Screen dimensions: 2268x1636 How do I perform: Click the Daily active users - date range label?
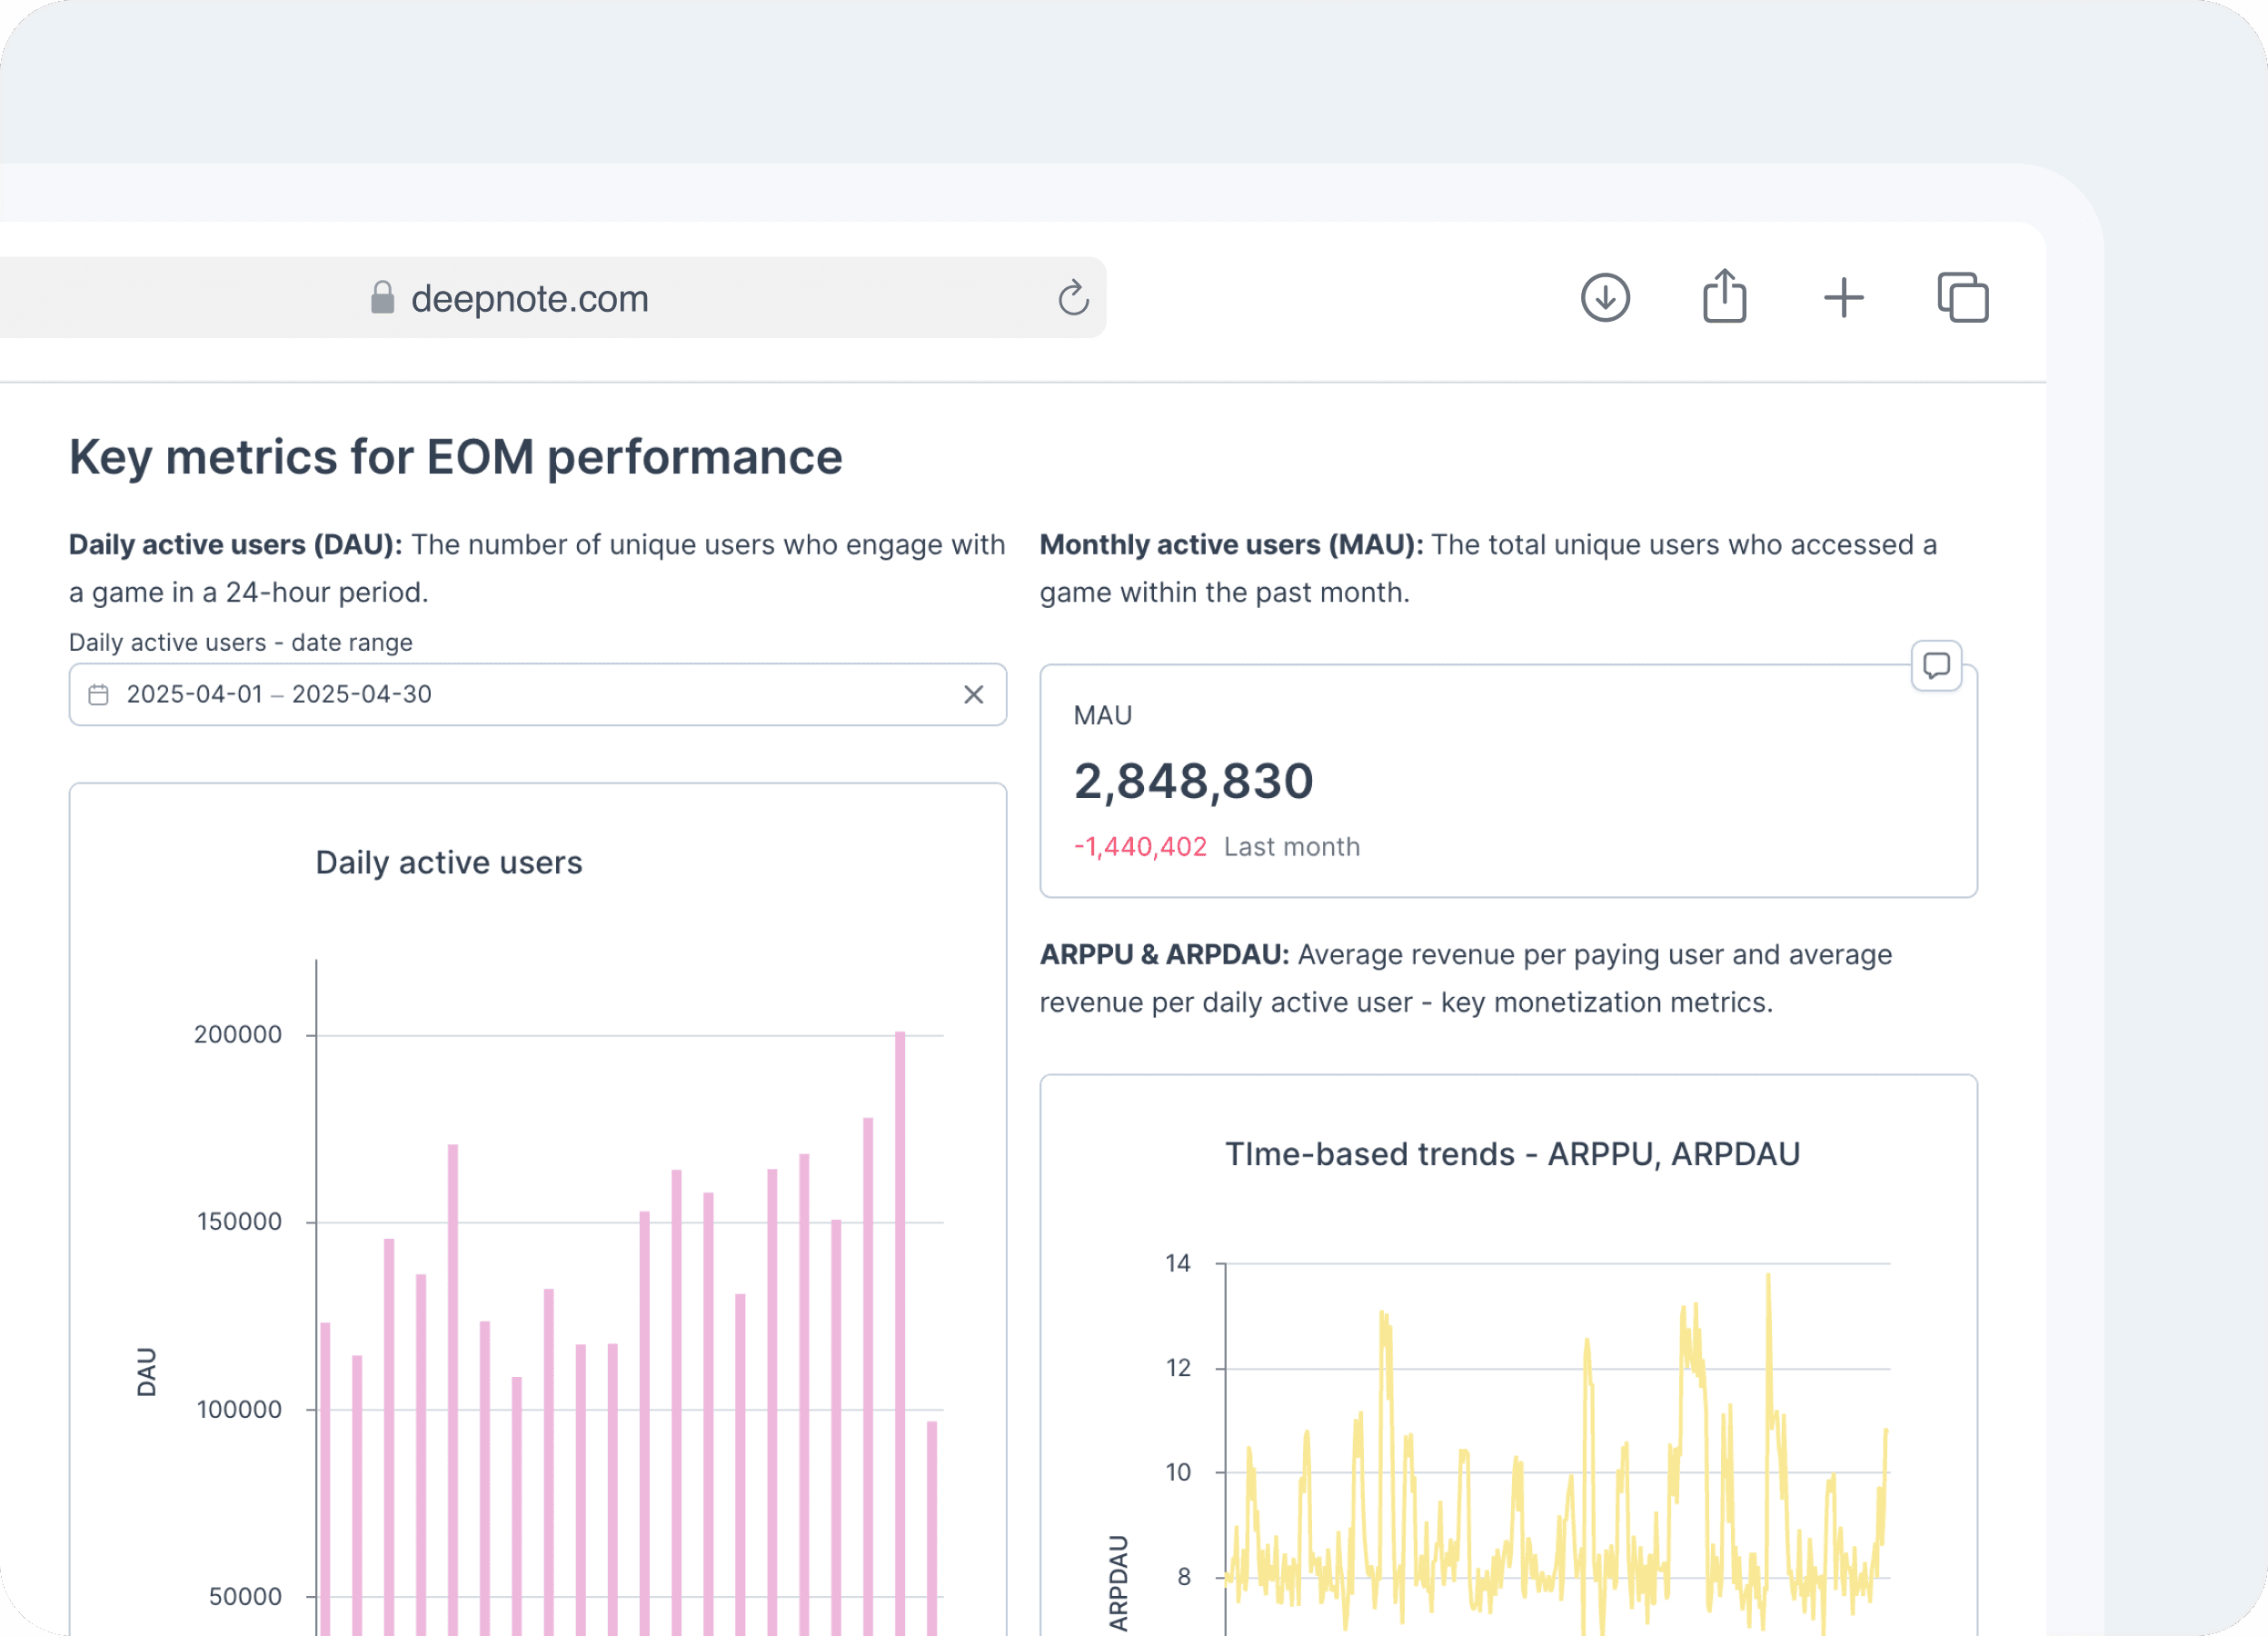click(240, 643)
